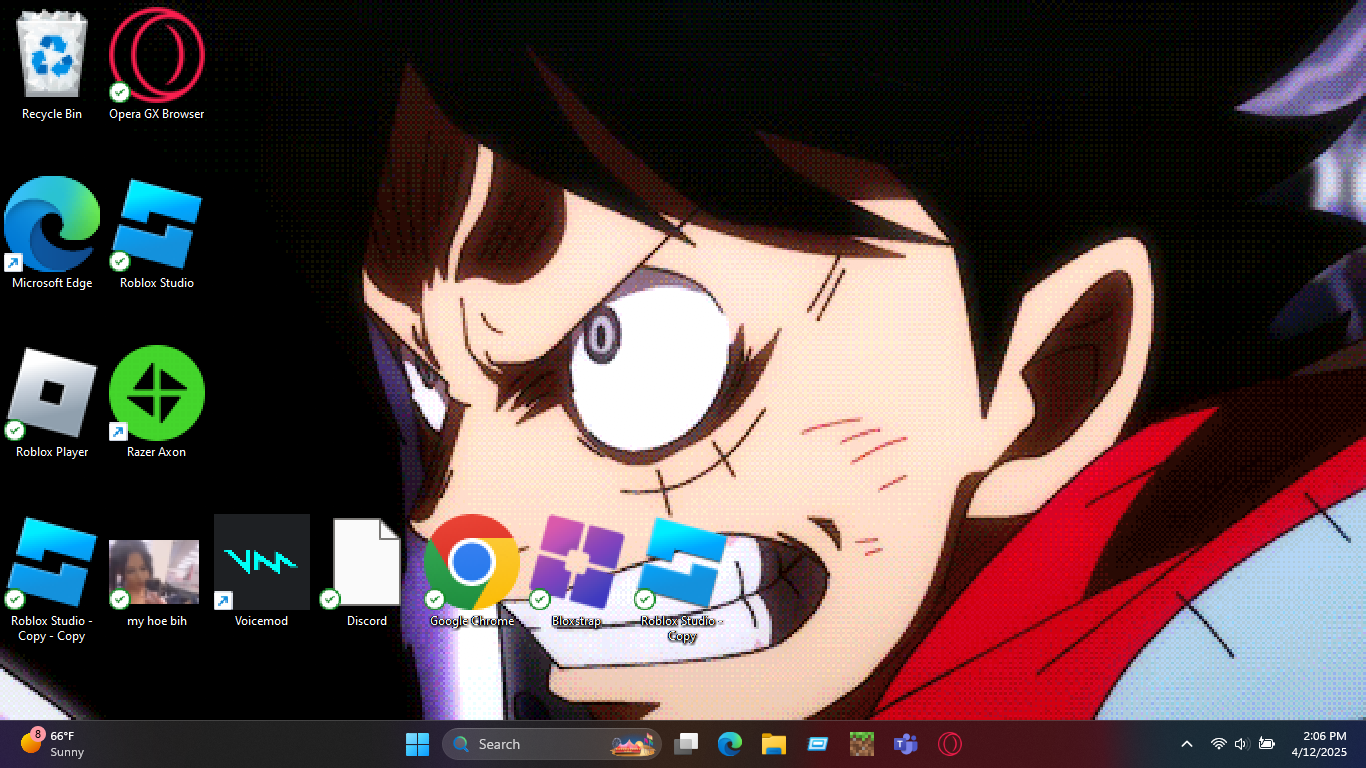
Task: Select the Recycle Bin desktop icon
Action: point(52,65)
